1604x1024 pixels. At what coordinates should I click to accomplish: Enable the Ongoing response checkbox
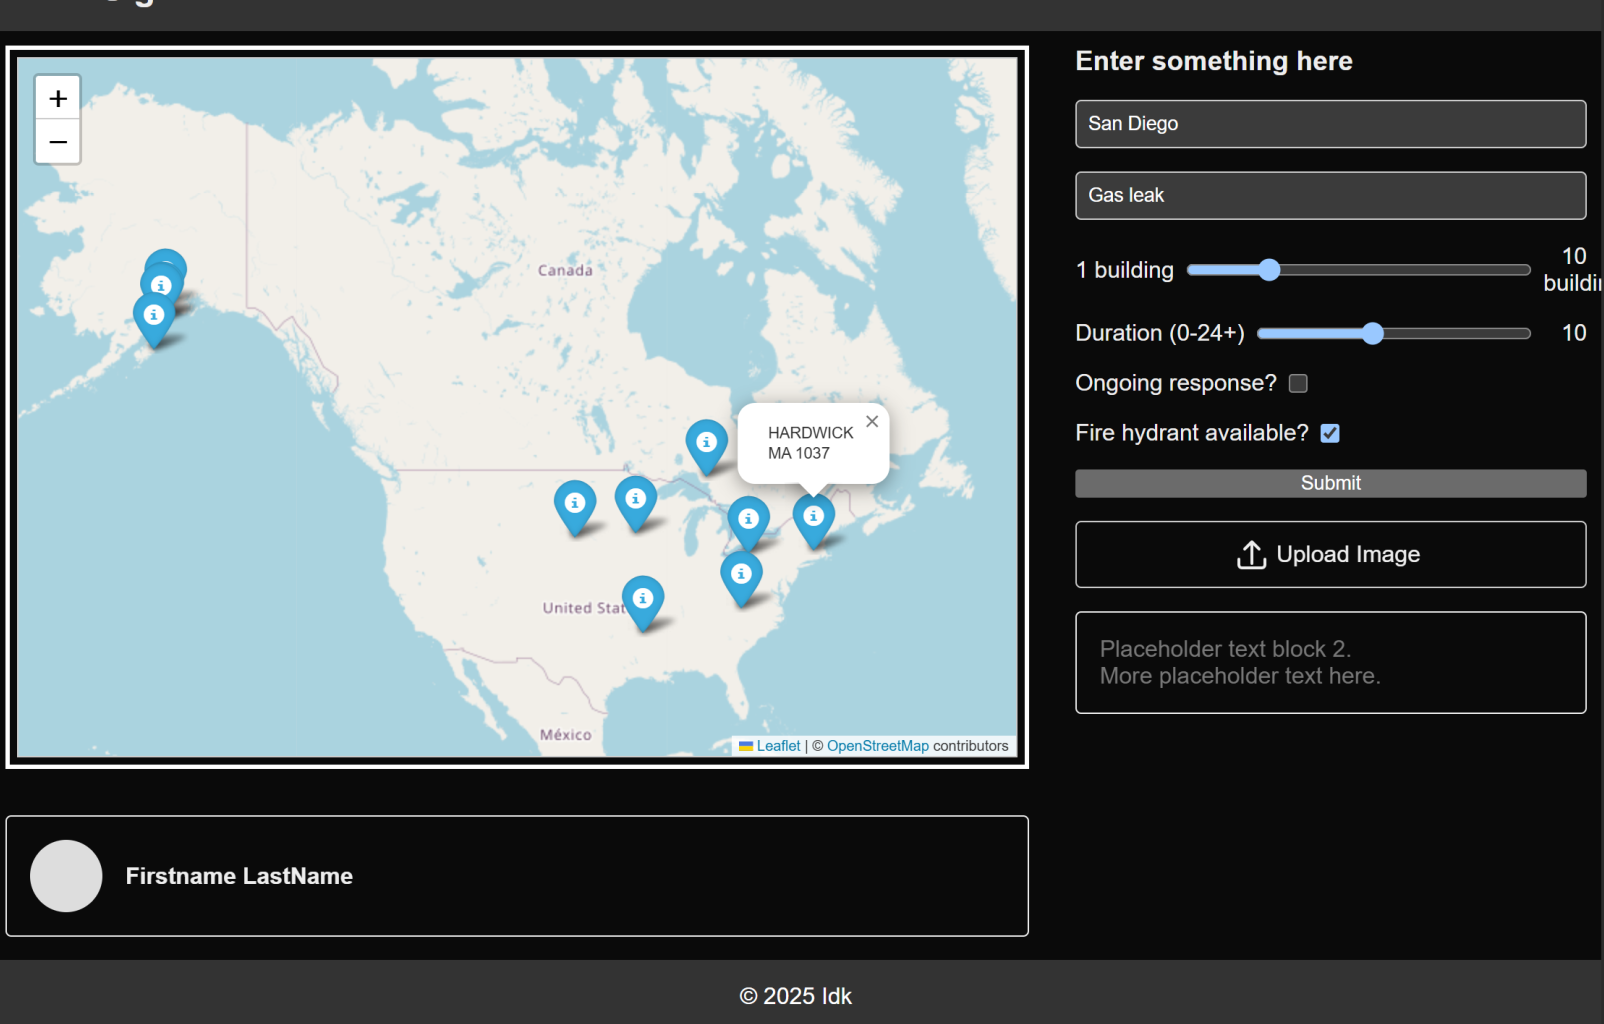coord(1298,383)
